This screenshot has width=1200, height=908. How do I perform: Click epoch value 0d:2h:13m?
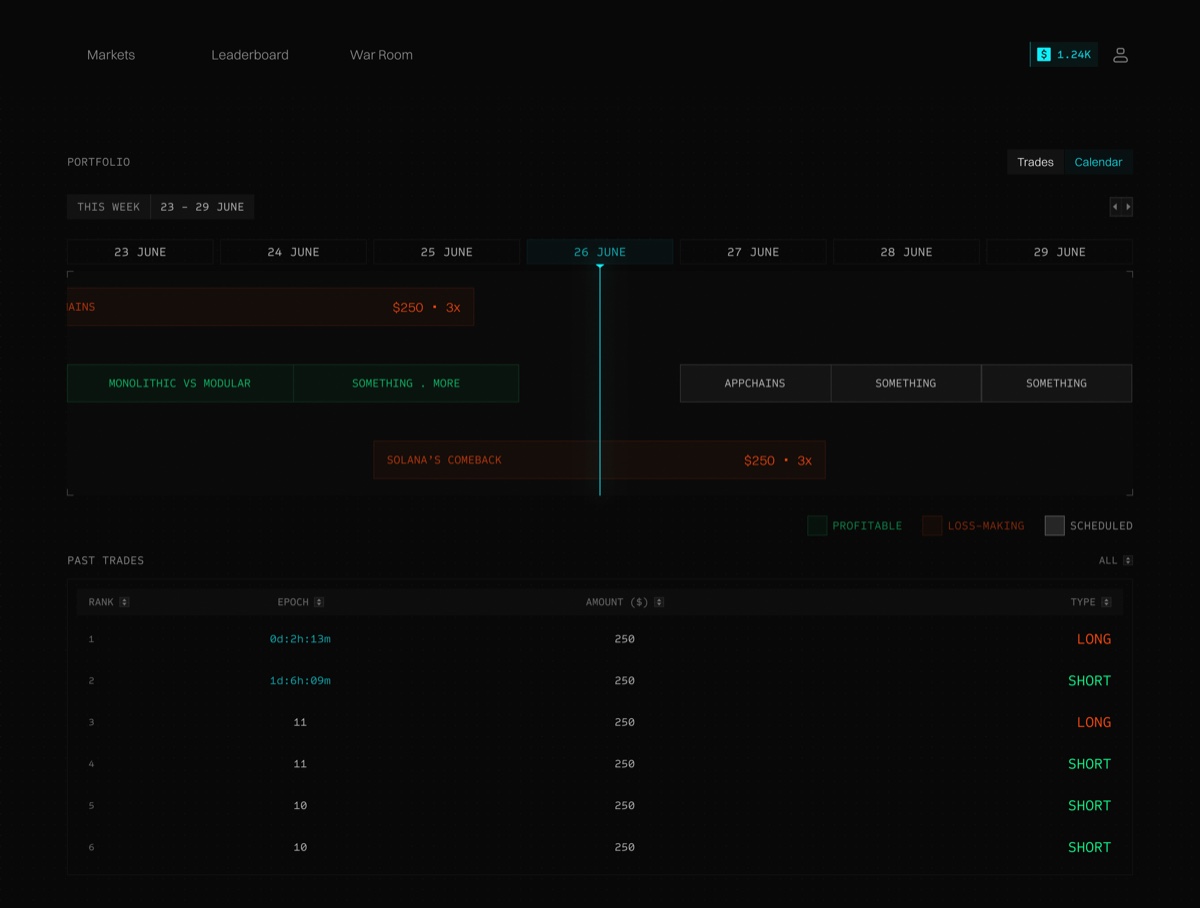point(300,639)
